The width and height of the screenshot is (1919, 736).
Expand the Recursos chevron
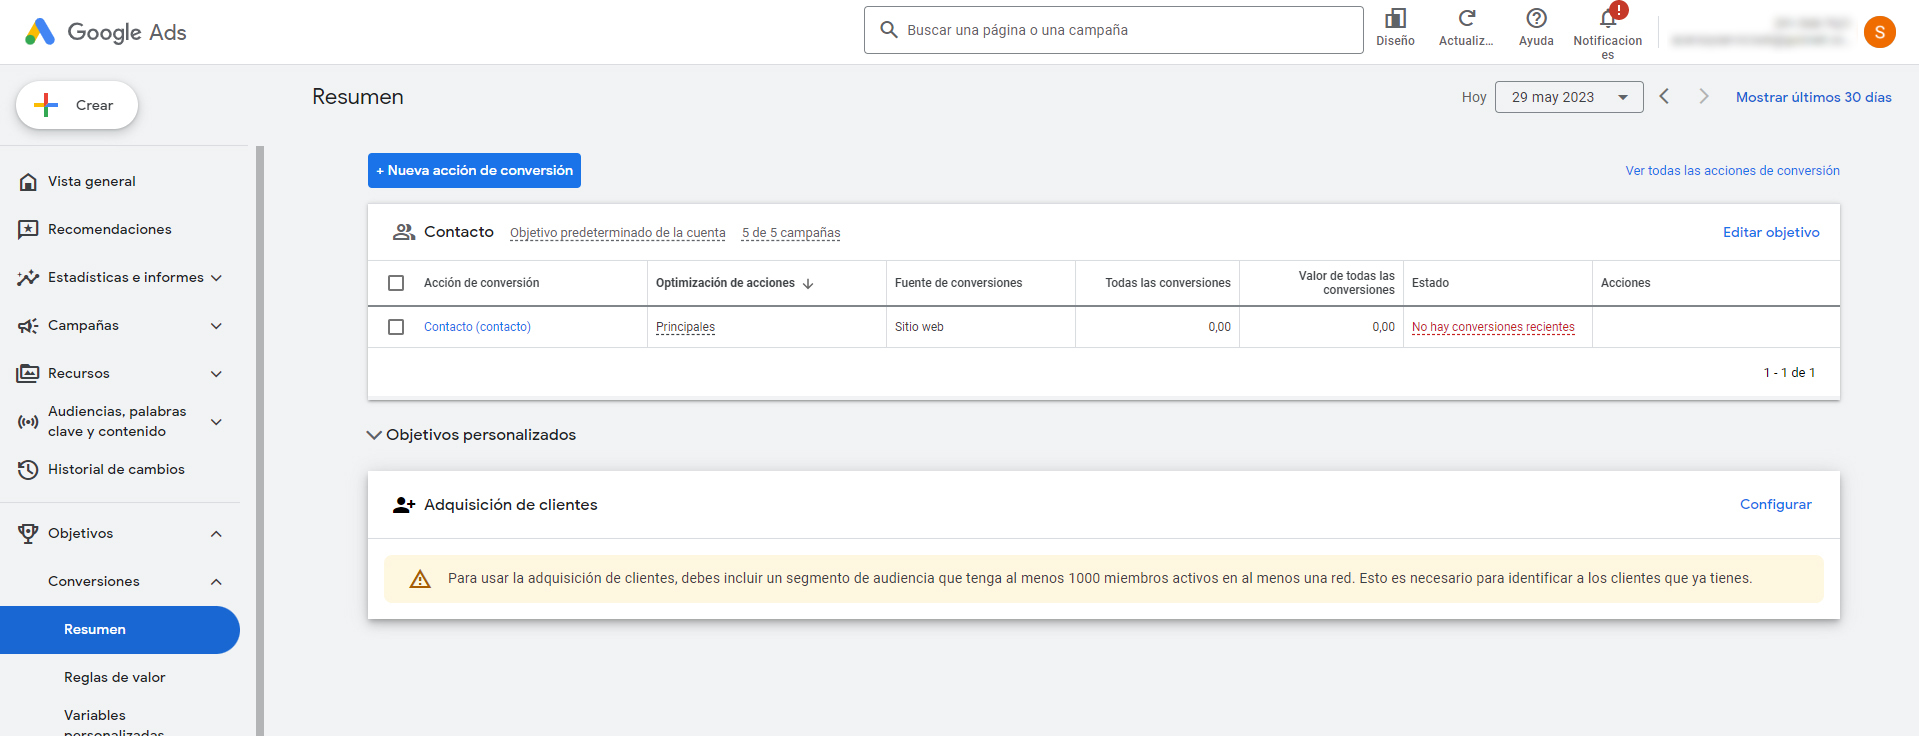point(216,374)
